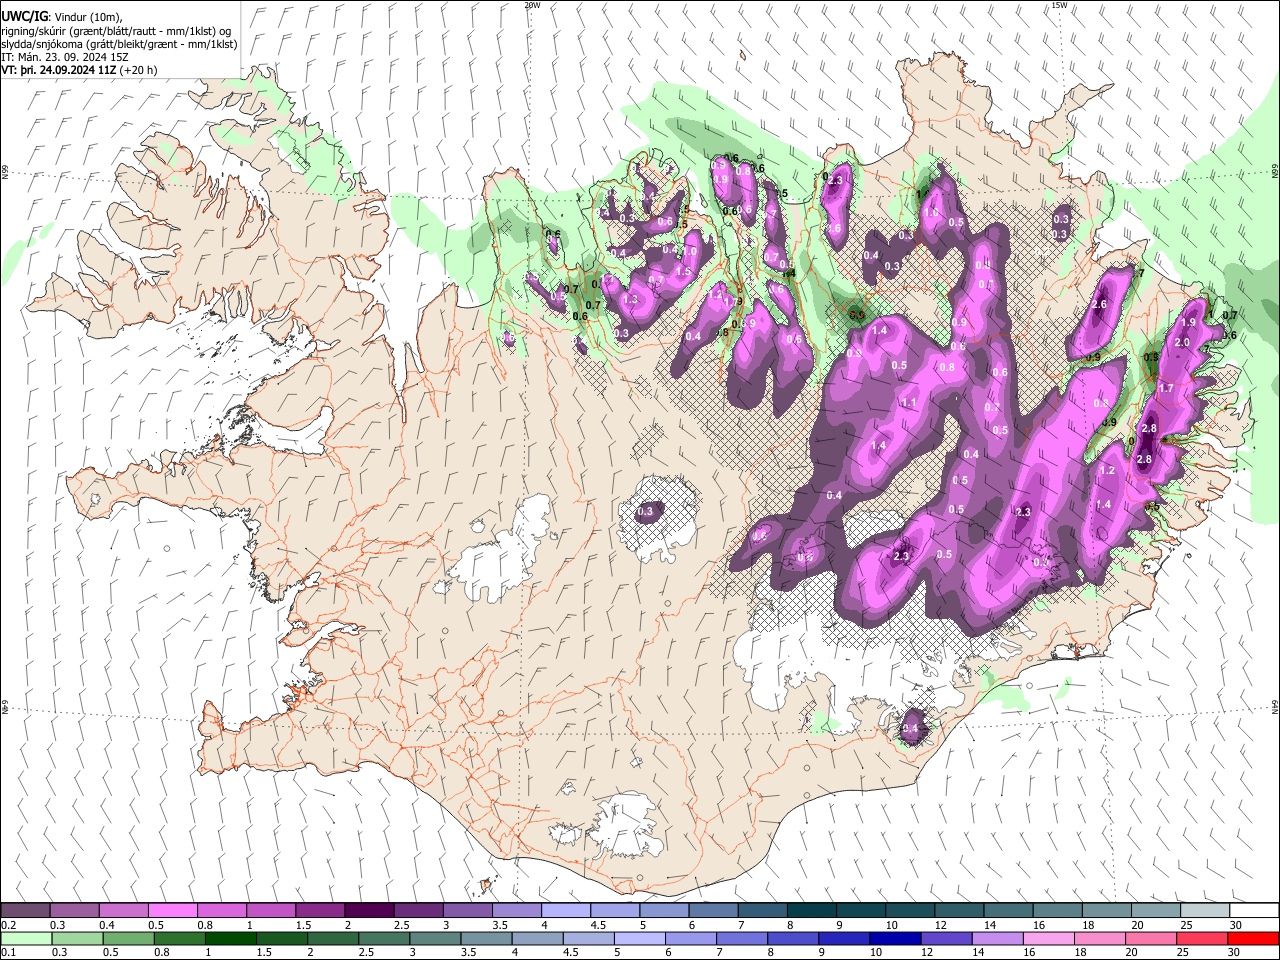The image size is (1280, 960).
Task: Click the 1.7 snowfall value on the map
Action: [x=1166, y=388]
